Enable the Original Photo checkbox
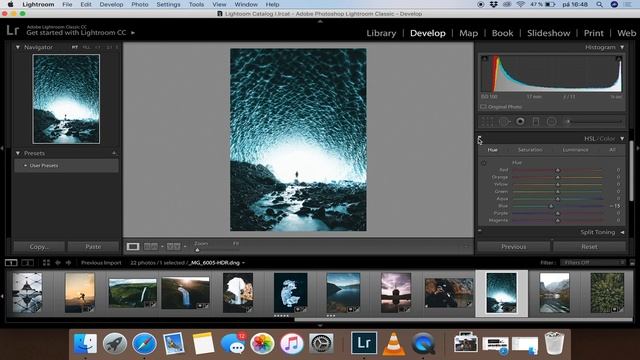640x360 pixels. pyautogui.click(x=484, y=107)
